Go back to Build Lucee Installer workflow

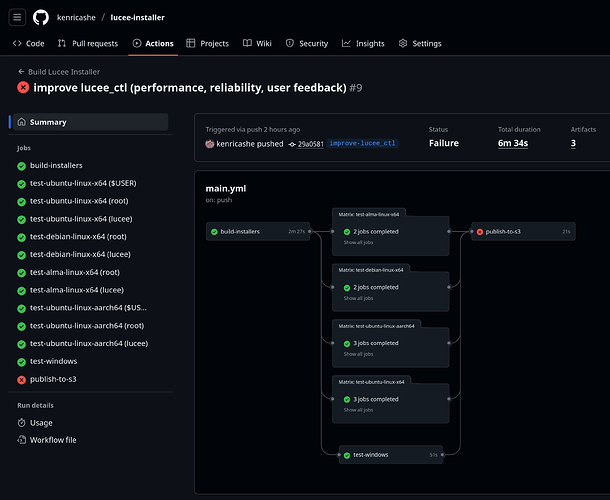(64, 72)
